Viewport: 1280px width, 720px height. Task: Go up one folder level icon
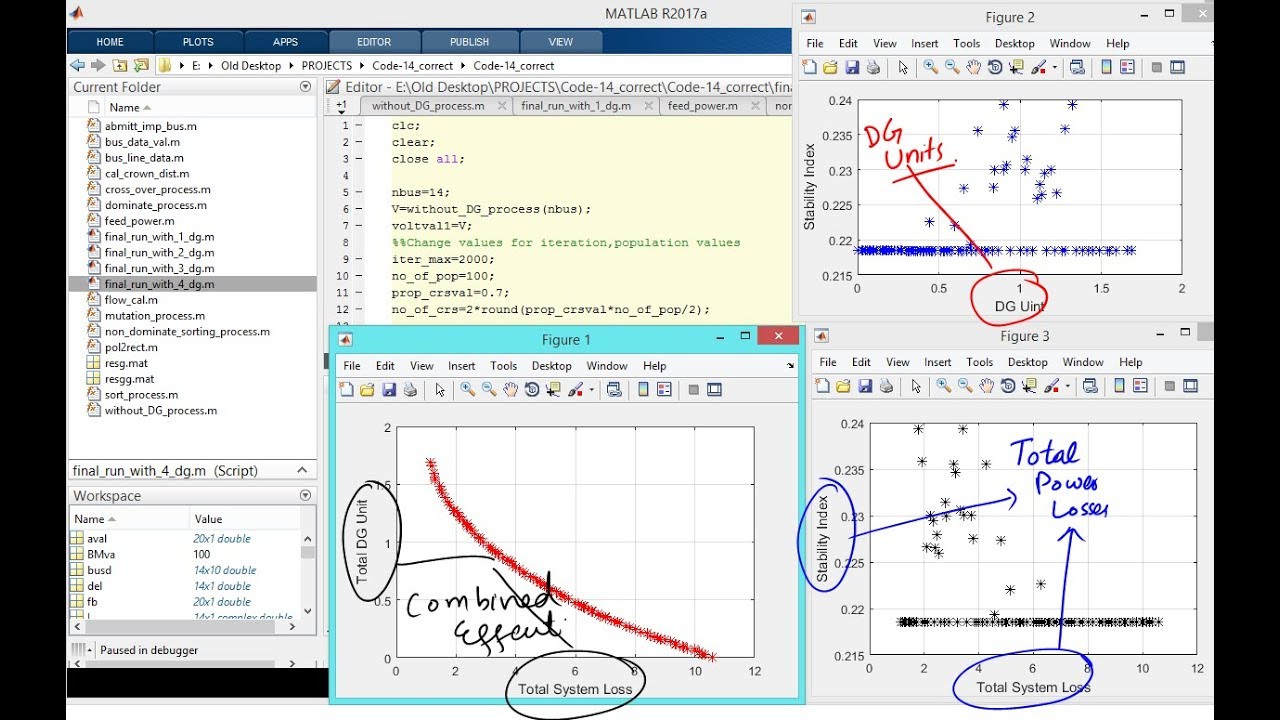pyautogui.click(x=120, y=65)
